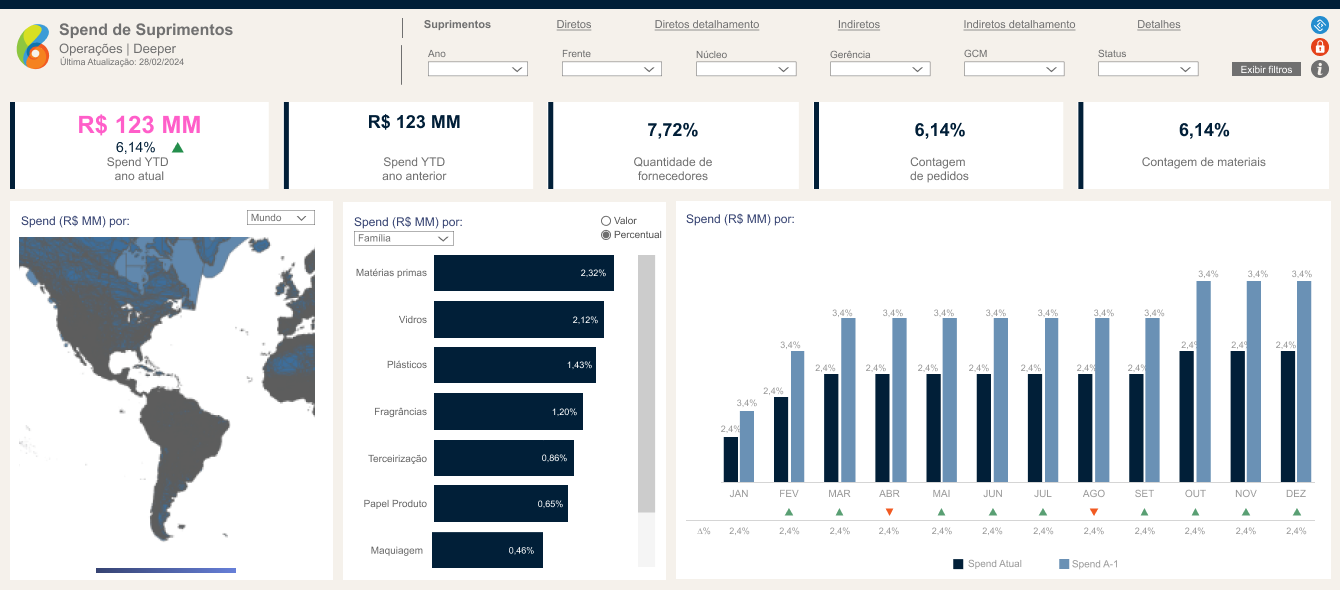Select the Percentual radio button
The height and width of the screenshot is (590, 1340).
[x=606, y=235]
